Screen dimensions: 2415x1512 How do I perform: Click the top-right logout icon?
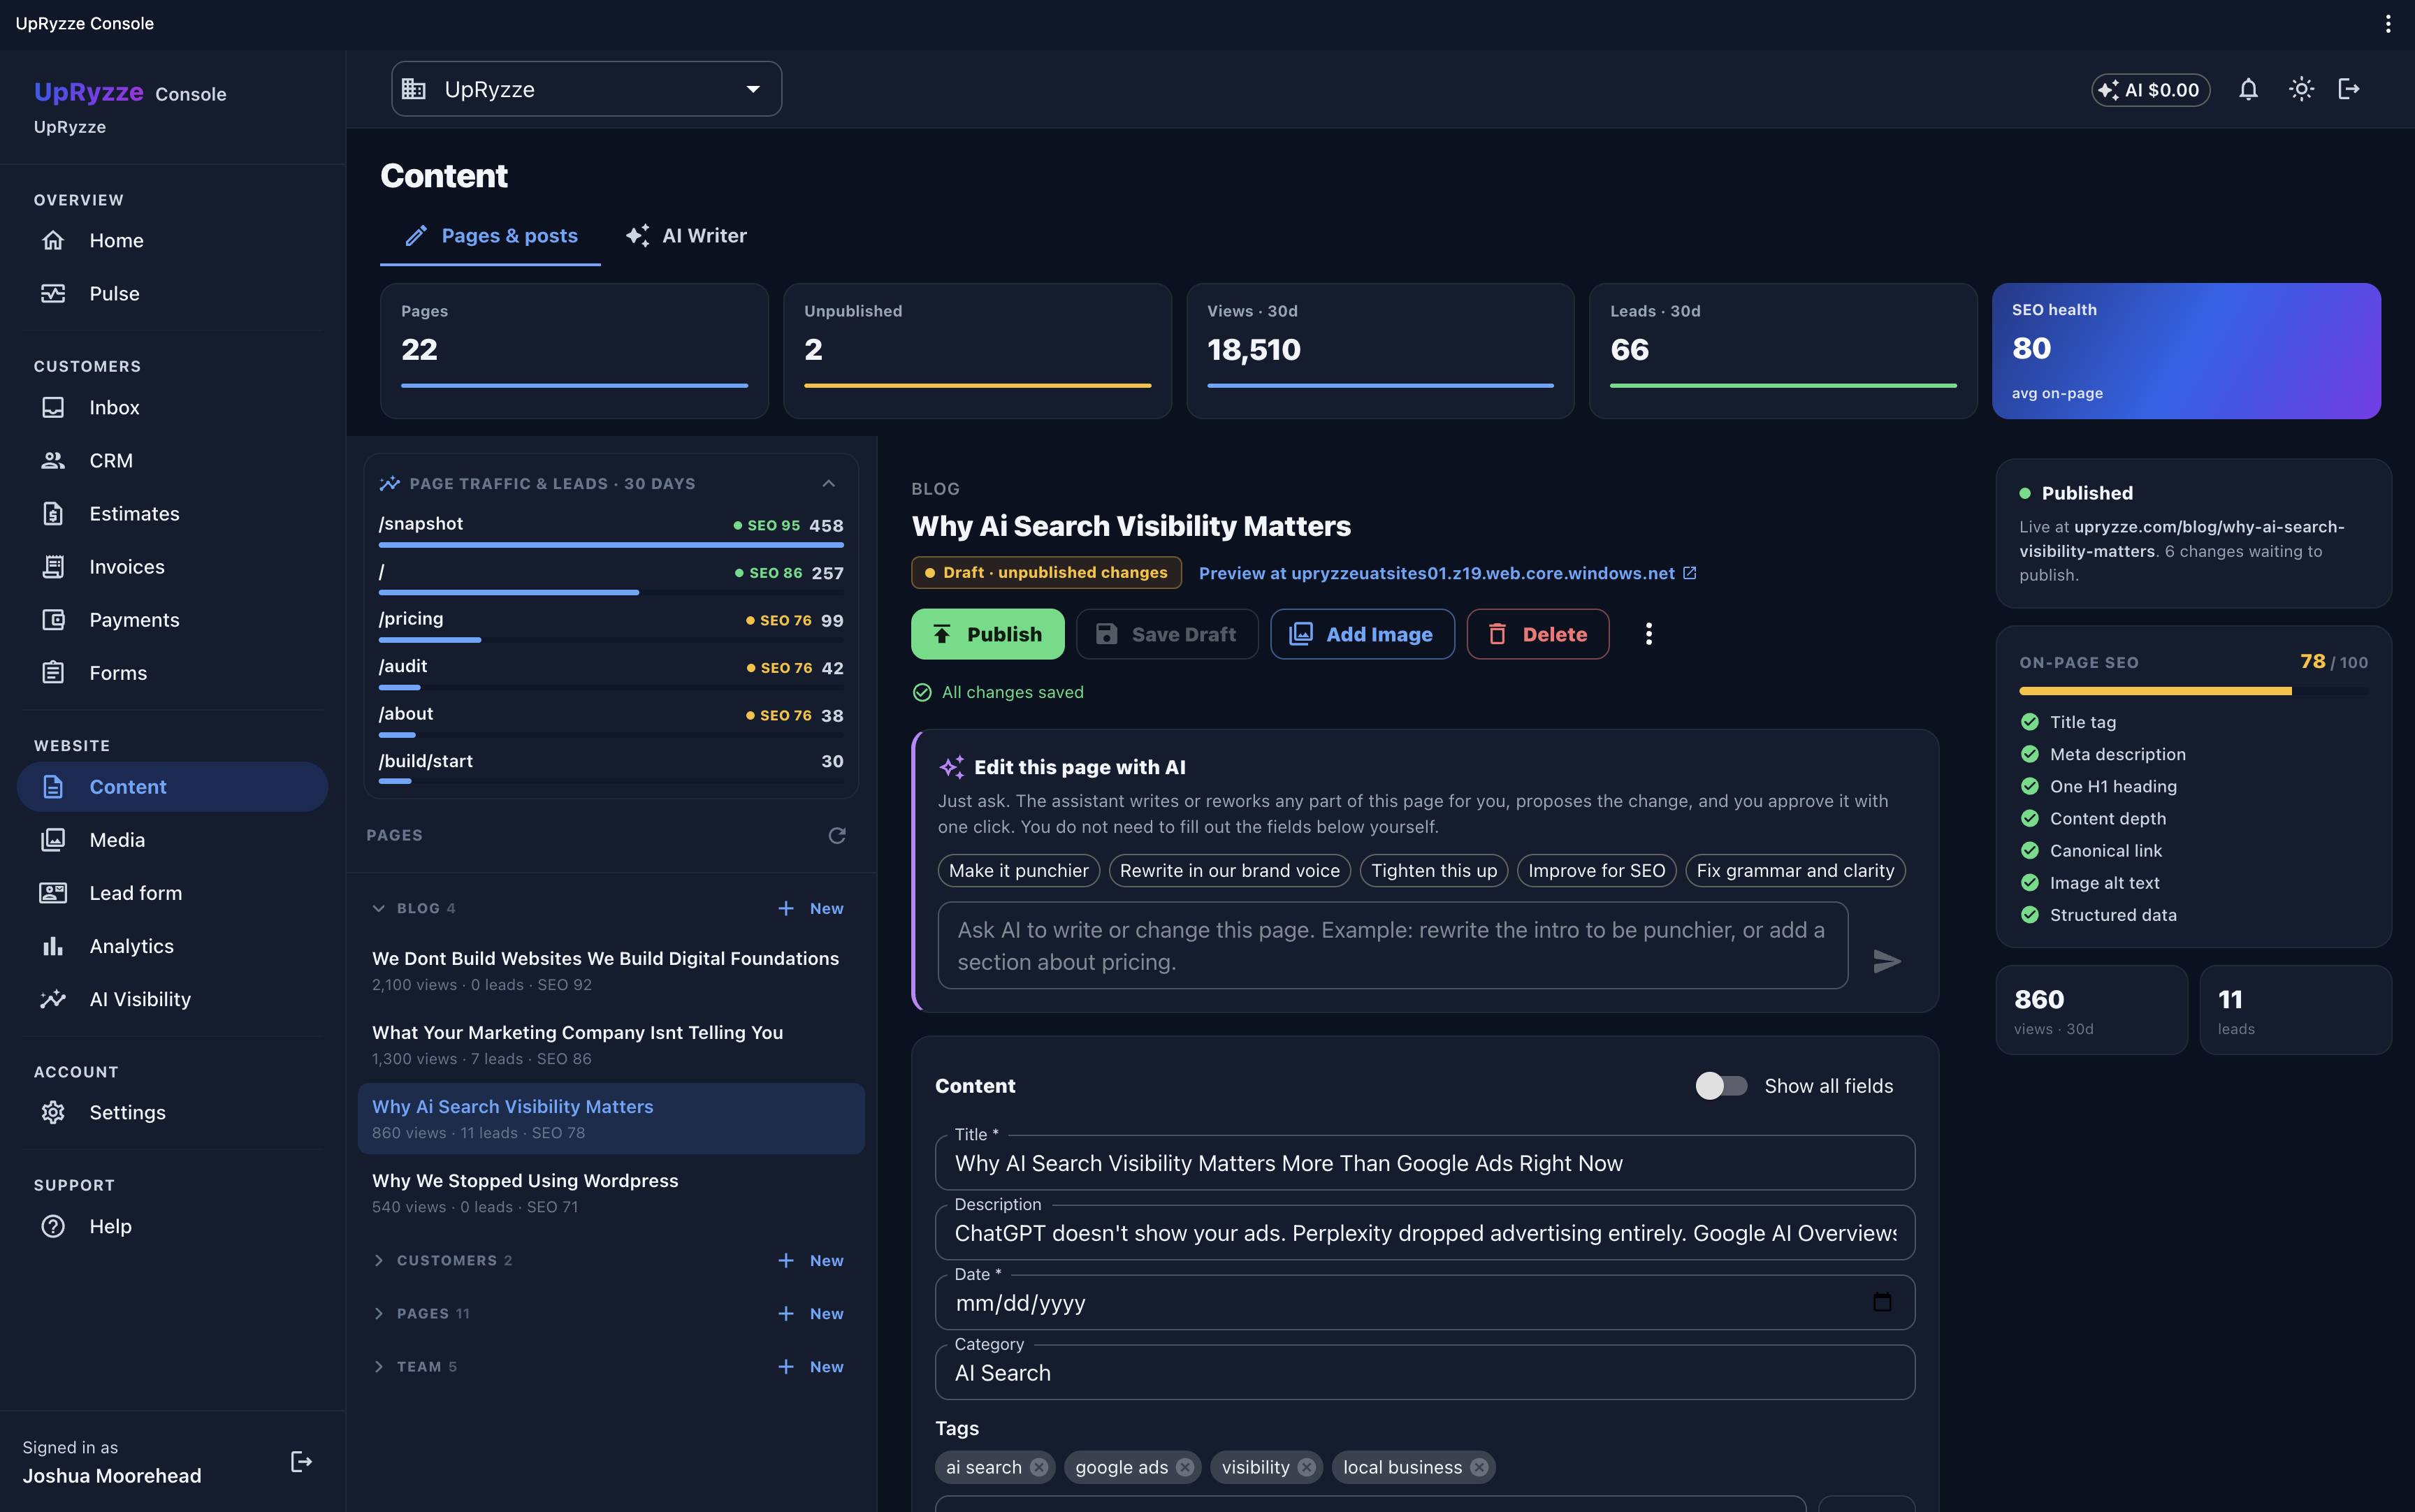tap(2349, 89)
